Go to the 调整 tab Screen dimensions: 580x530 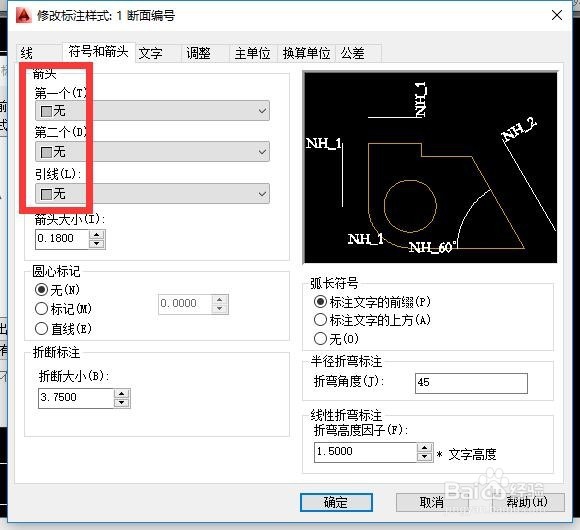(205, 53)
